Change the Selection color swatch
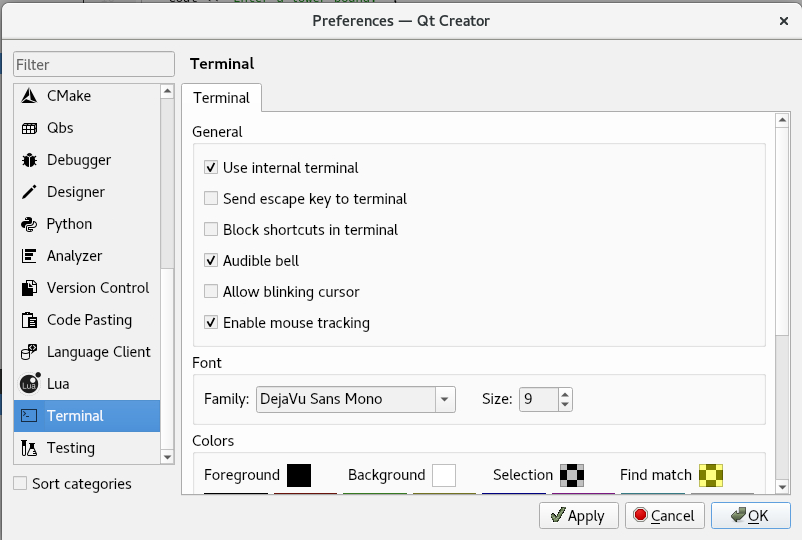 (x=572, y=475)
